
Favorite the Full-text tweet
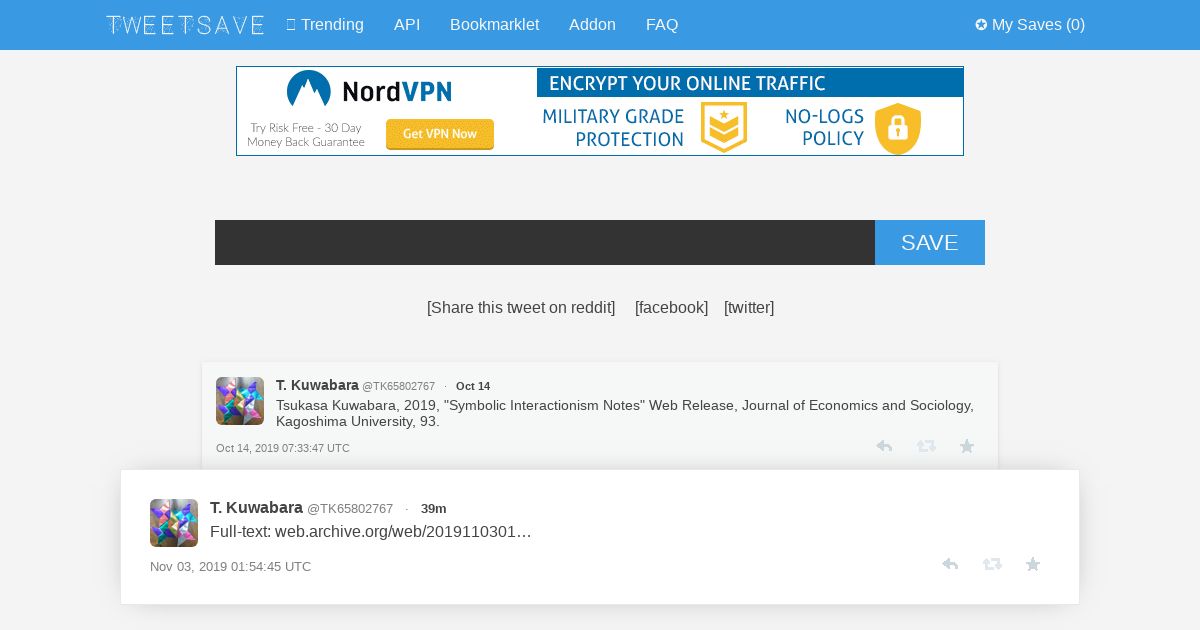[1033, 564]
